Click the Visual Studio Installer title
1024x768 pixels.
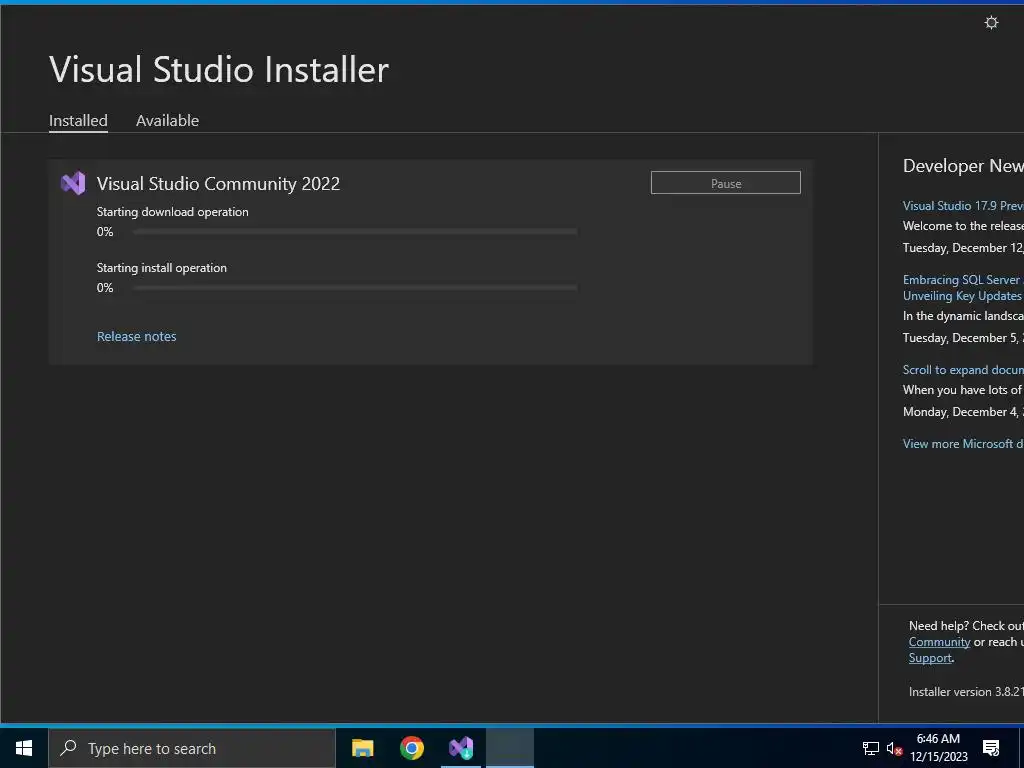[x=219, y=69]
